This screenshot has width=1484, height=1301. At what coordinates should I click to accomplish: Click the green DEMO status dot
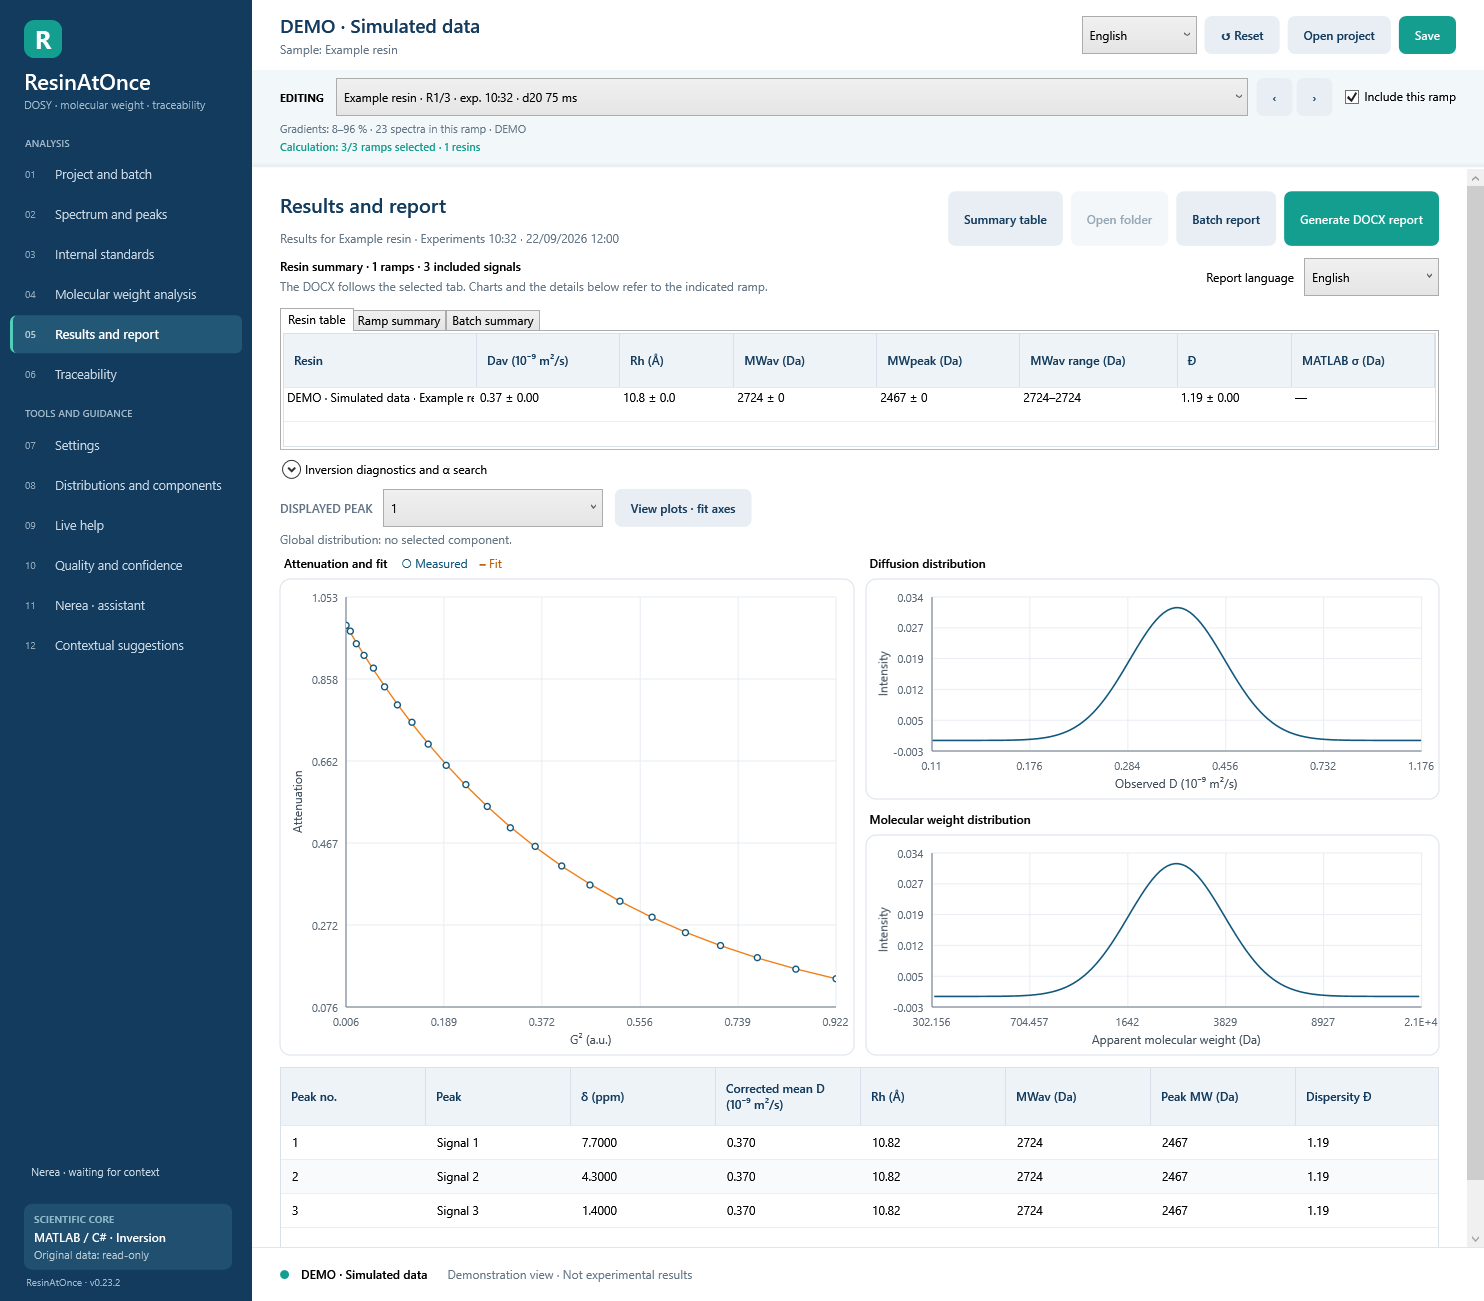click(285, 1274)
